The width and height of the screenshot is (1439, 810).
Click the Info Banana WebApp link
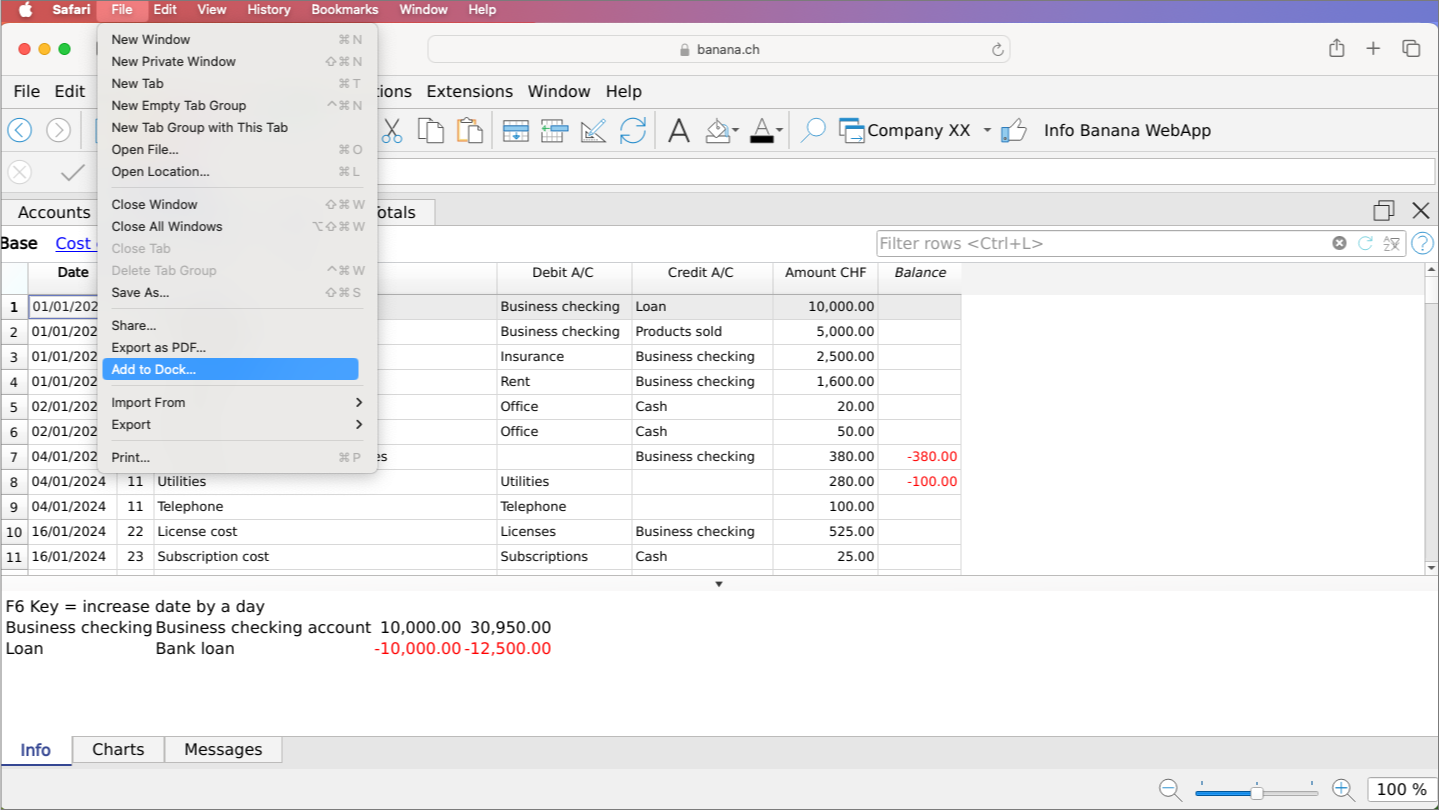tap(1127, 131)
